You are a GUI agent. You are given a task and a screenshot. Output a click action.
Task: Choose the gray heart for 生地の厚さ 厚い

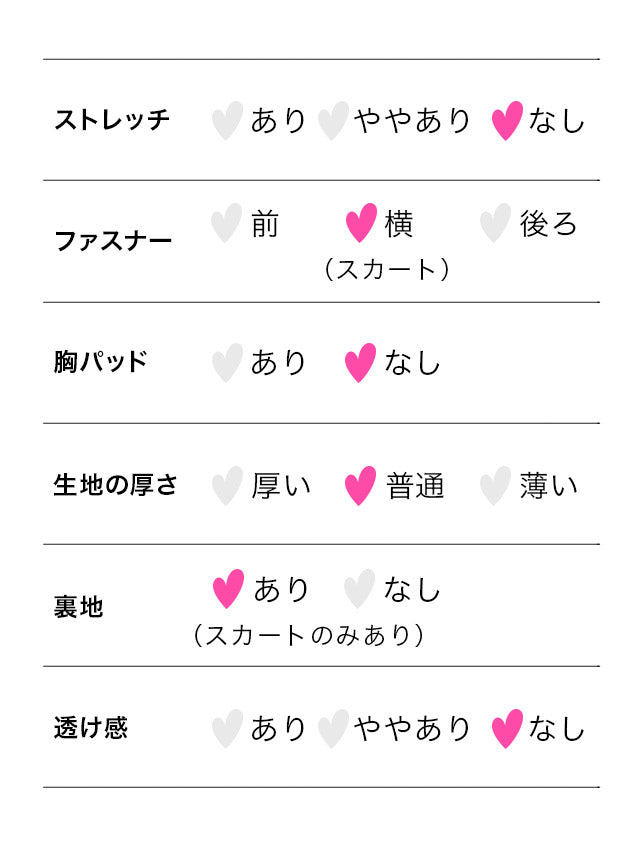[x=227, y=485]
